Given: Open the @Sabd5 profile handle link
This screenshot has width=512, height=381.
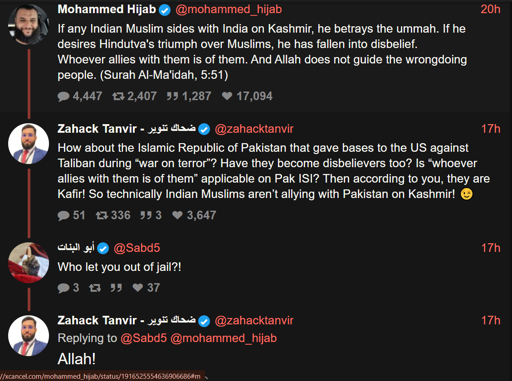Looking at the screenshot, I should tap(137, 248).
